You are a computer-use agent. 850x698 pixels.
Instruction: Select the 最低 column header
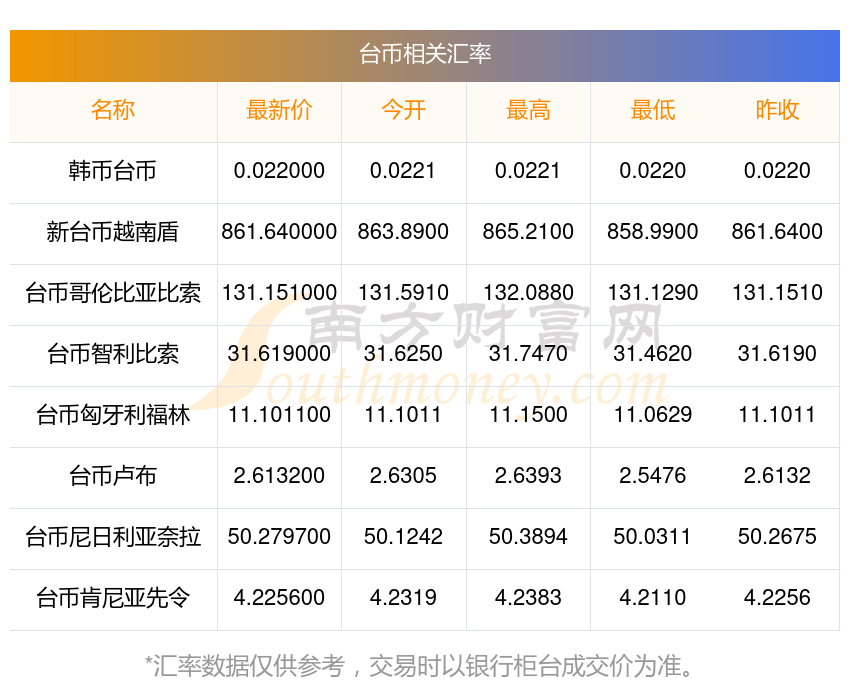coord(653,110)
